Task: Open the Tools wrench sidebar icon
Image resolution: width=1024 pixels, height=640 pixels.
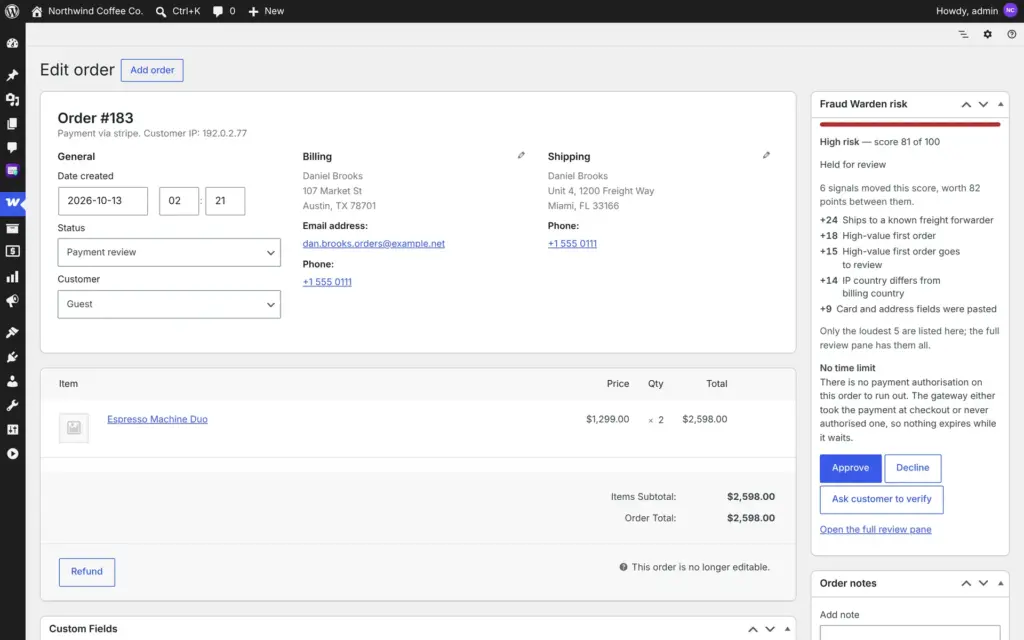Action: [x=12, y=406]
